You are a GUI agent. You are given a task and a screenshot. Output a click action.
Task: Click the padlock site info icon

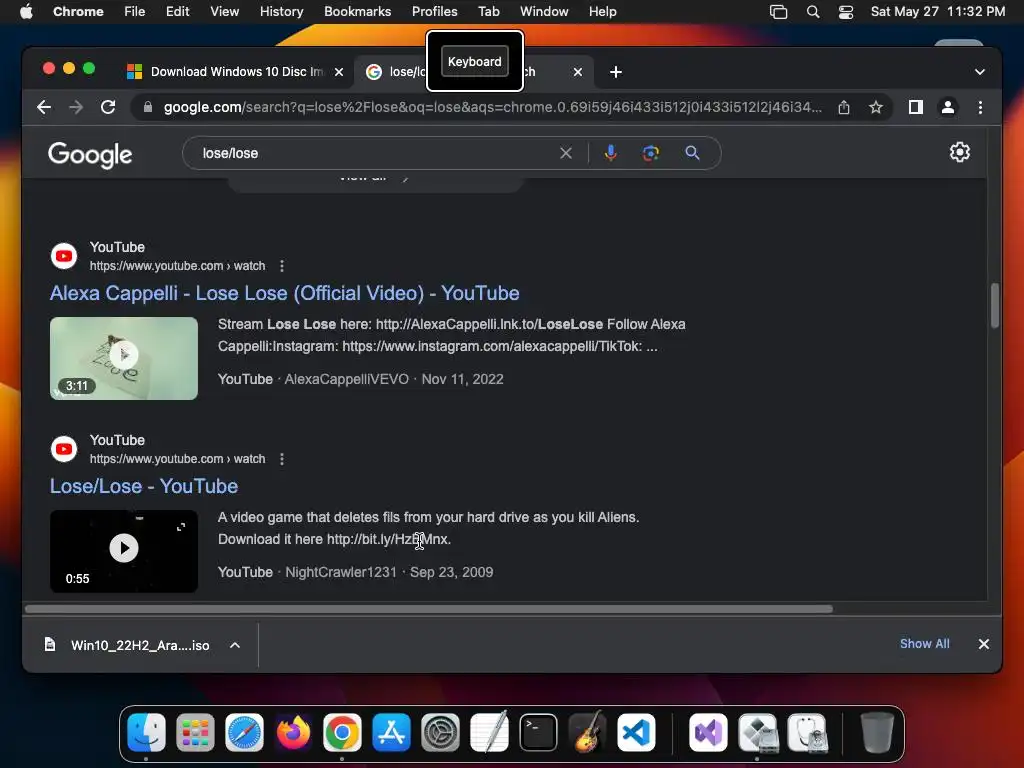(148, 107)
